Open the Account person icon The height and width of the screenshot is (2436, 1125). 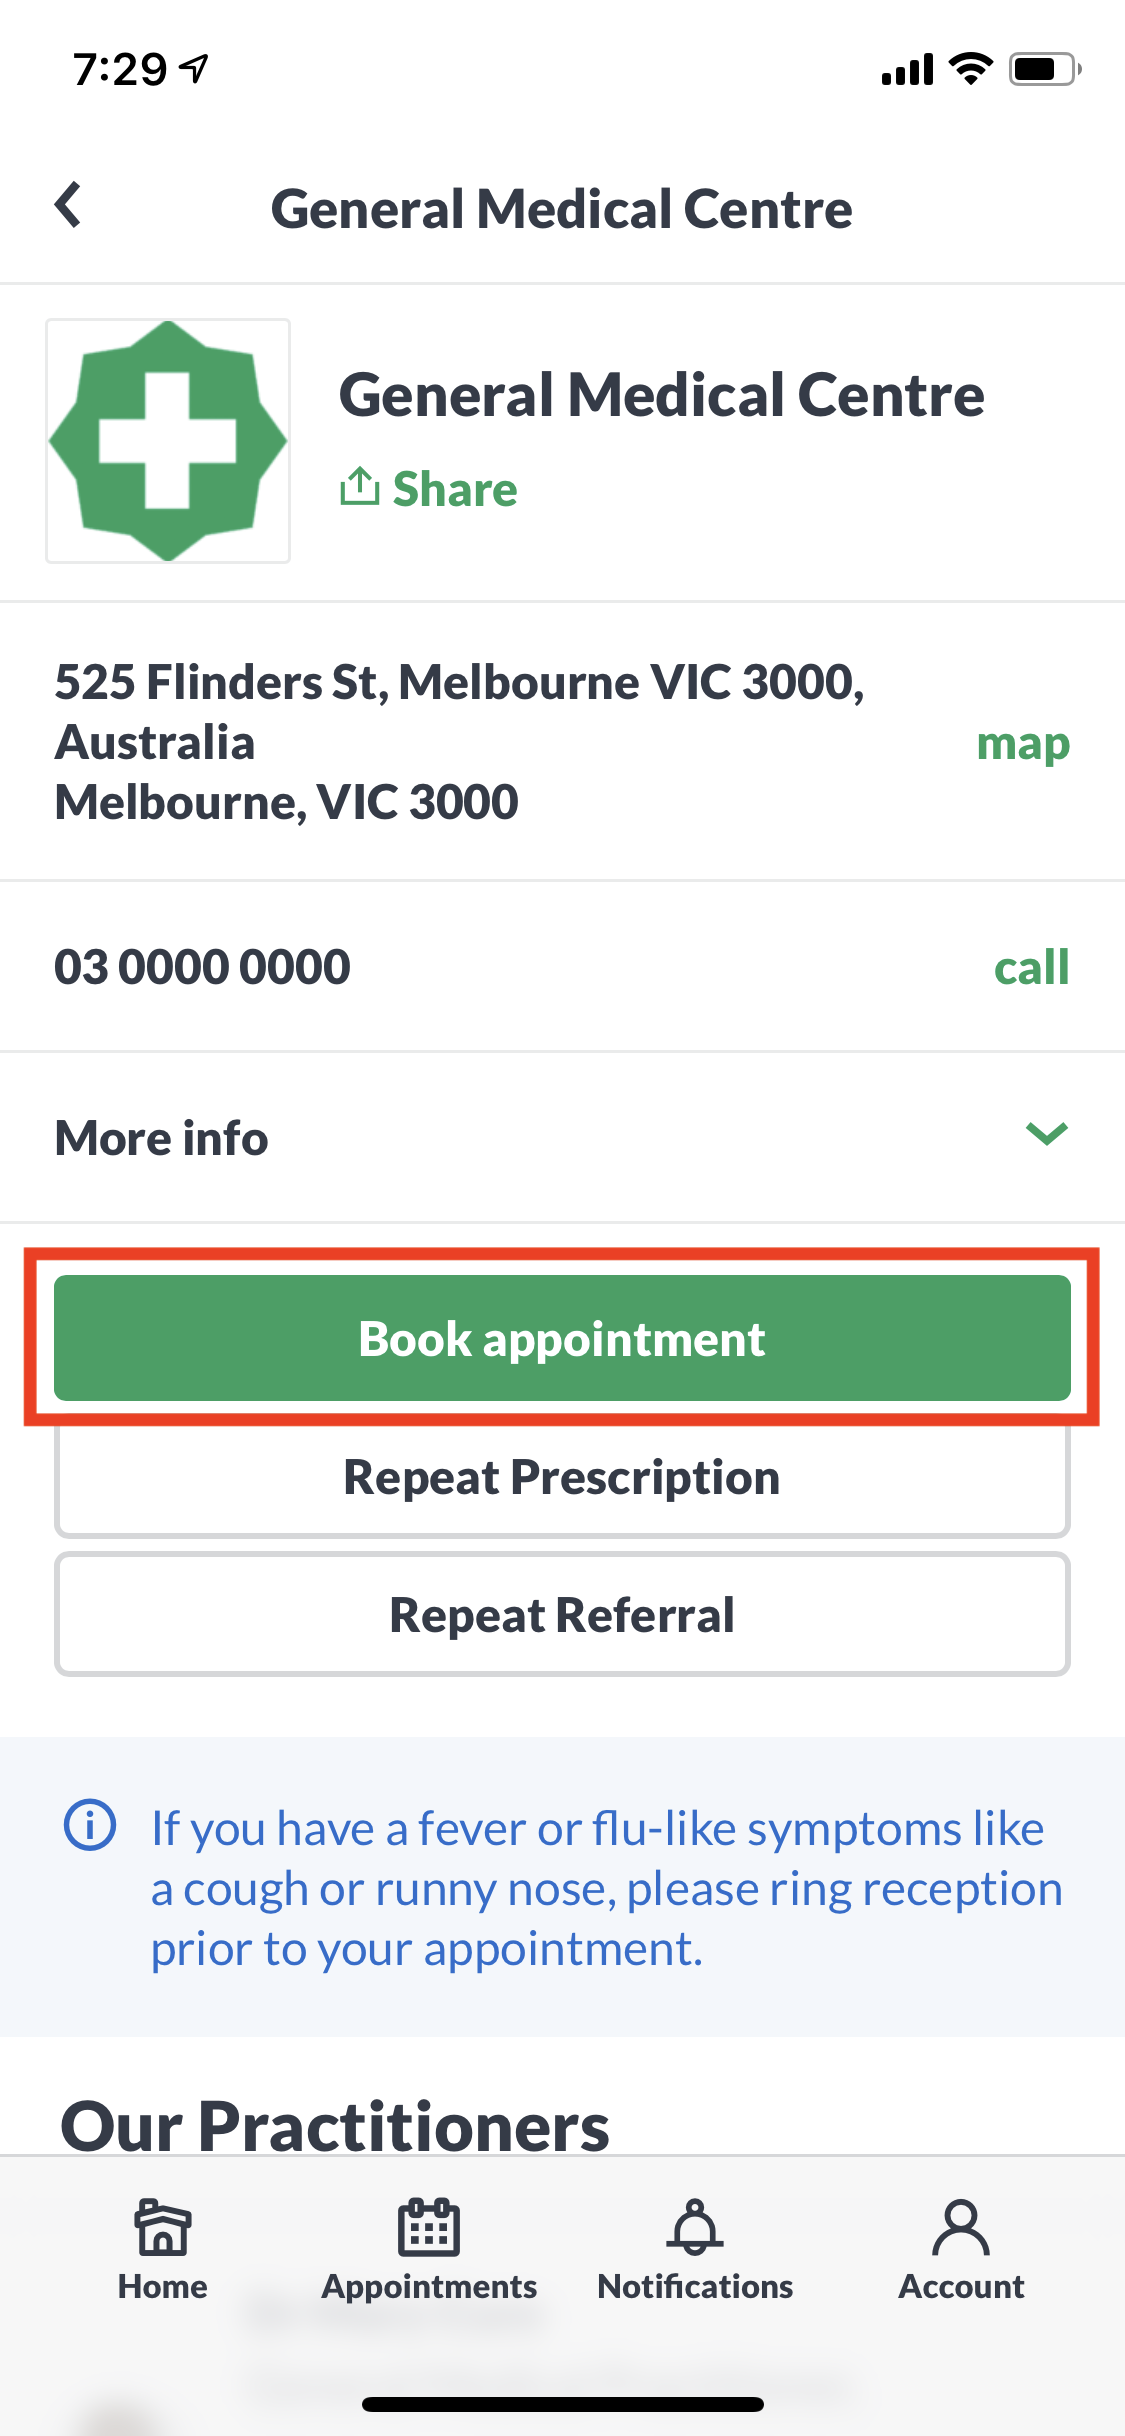pyautogui.click(x=961, y=2227)
